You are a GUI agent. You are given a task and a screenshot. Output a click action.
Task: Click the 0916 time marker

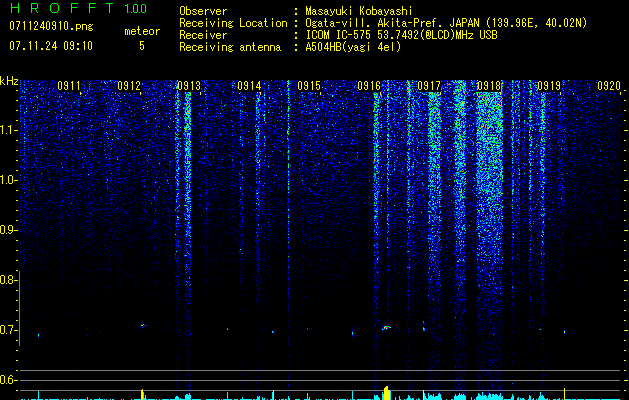(x=369, y=85)
